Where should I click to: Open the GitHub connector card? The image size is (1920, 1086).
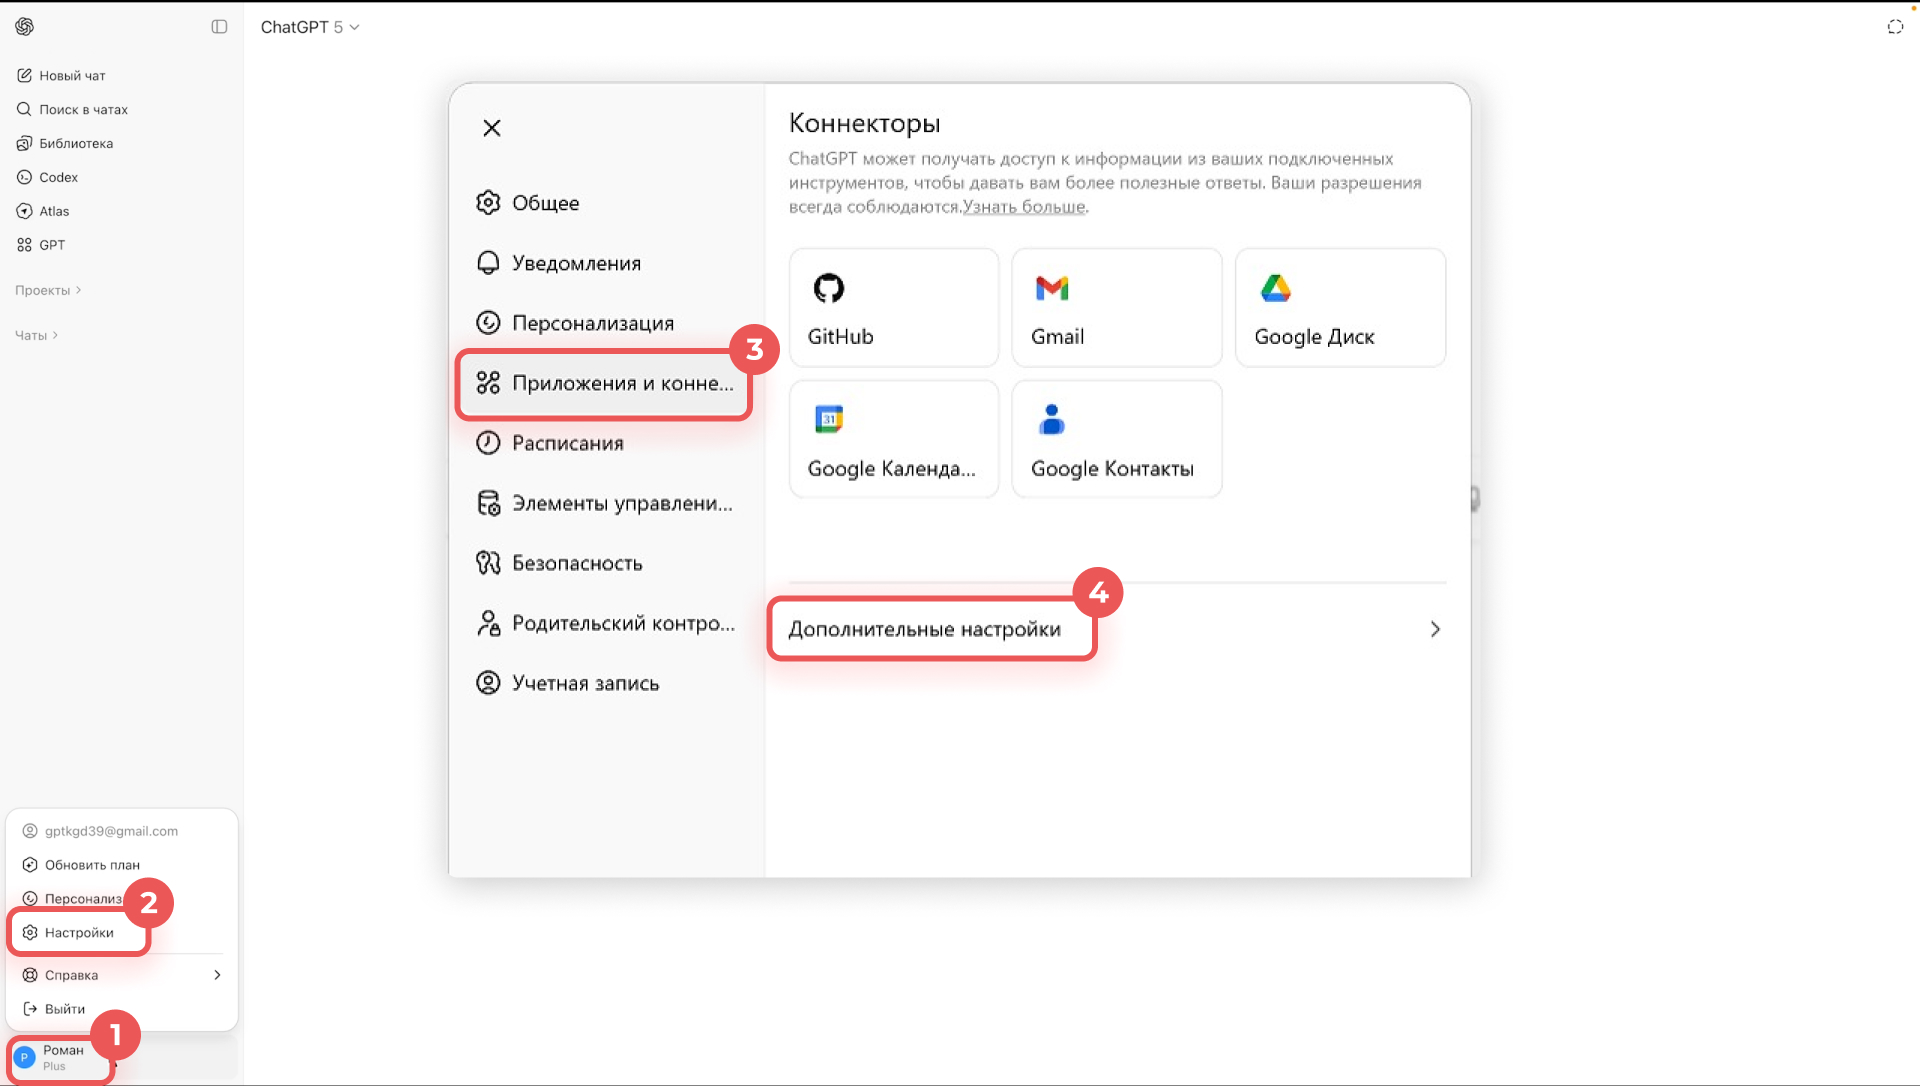tap(893, 308)
